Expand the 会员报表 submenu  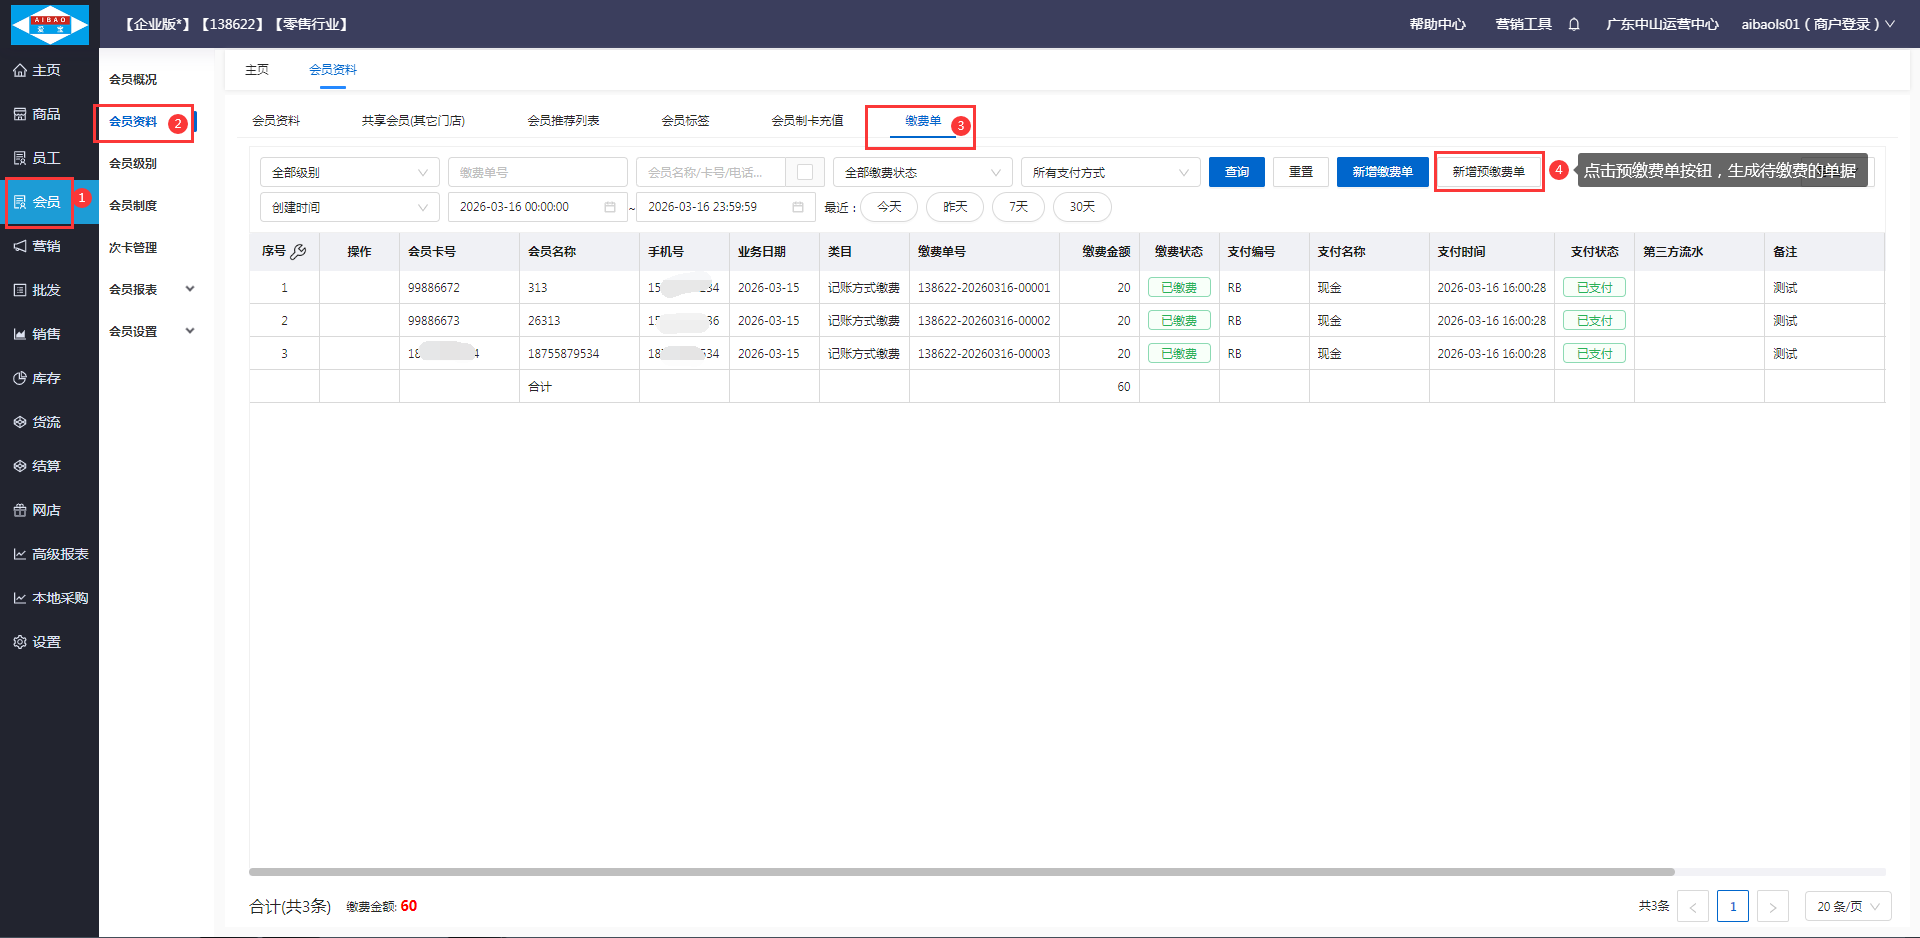(151, 289)
